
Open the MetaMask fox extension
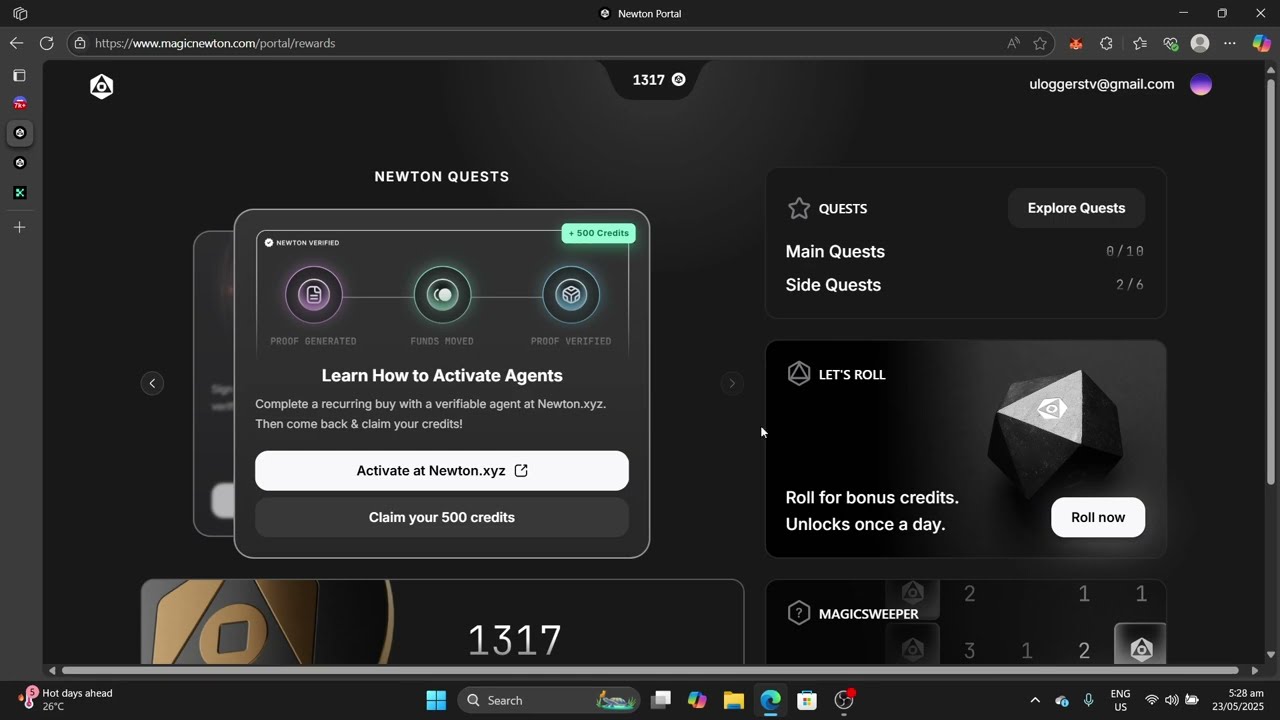tap(1076, 43)
